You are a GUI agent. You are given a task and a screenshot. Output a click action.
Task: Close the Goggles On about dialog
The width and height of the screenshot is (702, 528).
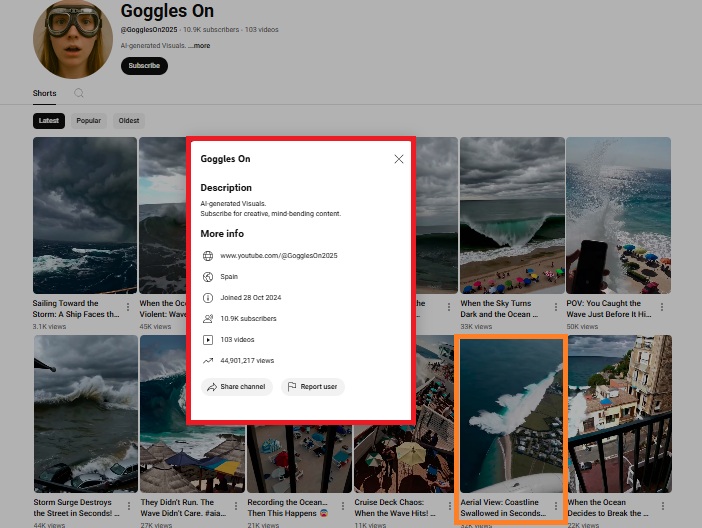[399, 159]
